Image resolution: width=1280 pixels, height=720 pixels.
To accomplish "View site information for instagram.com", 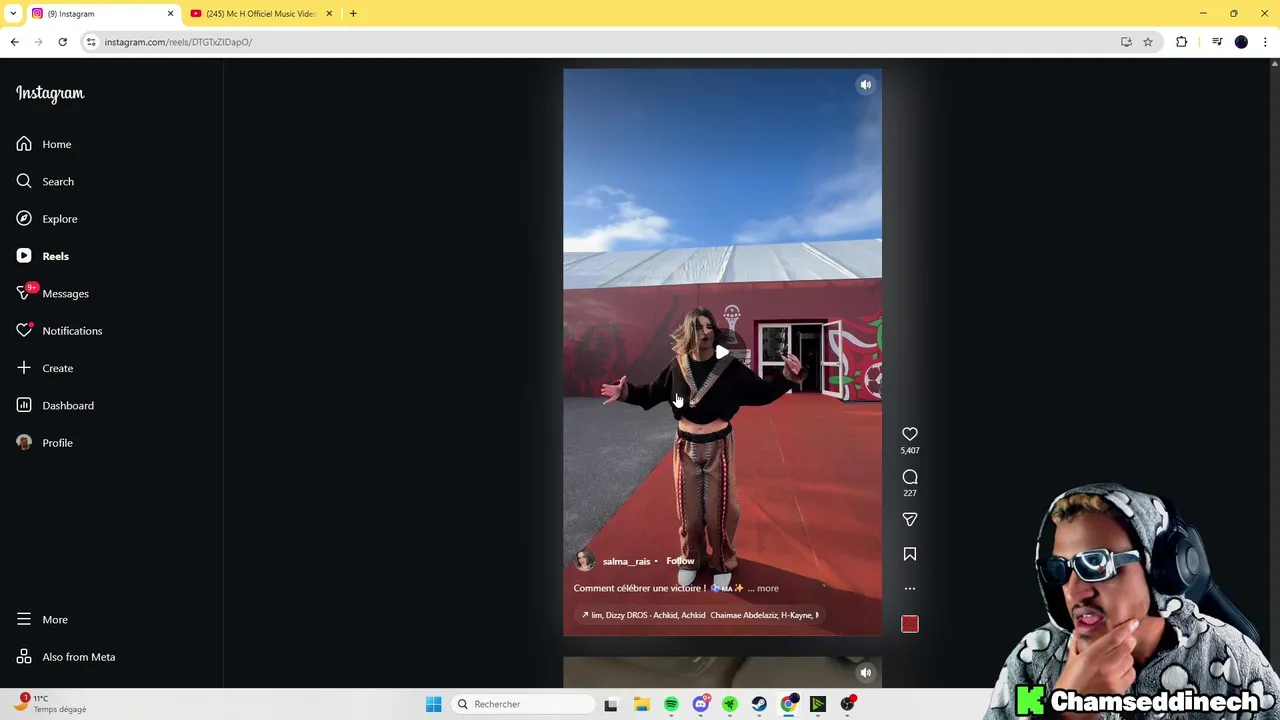I will click(x=91, y=42).
